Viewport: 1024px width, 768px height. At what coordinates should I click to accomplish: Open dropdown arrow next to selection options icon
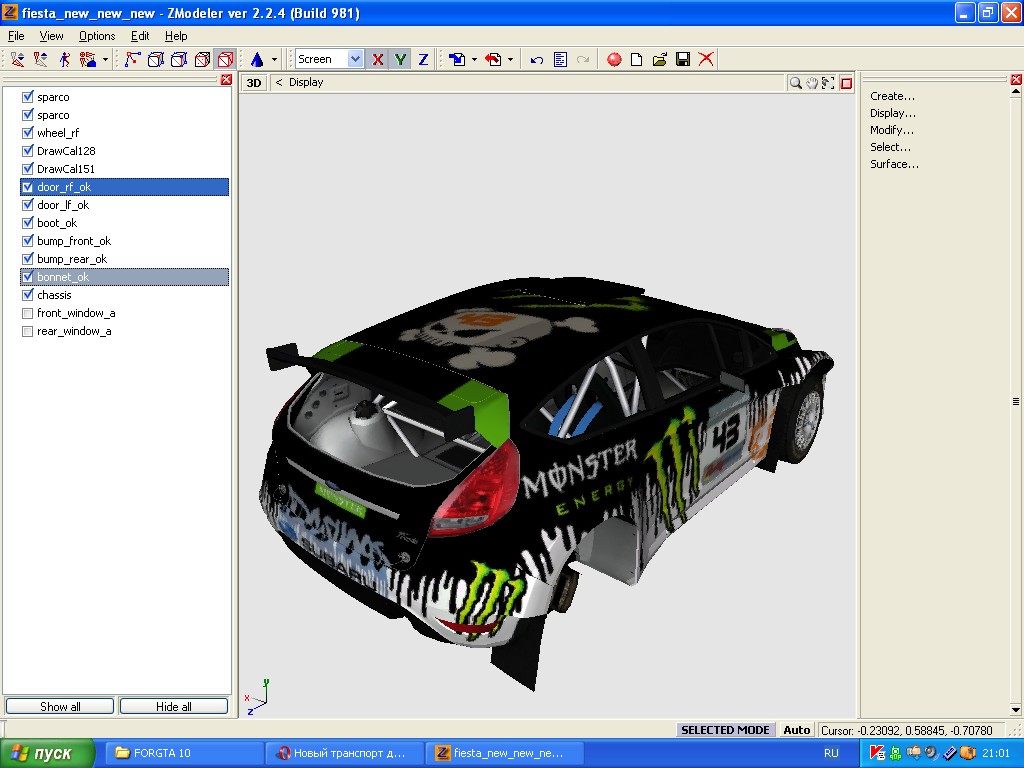[105, 59]
